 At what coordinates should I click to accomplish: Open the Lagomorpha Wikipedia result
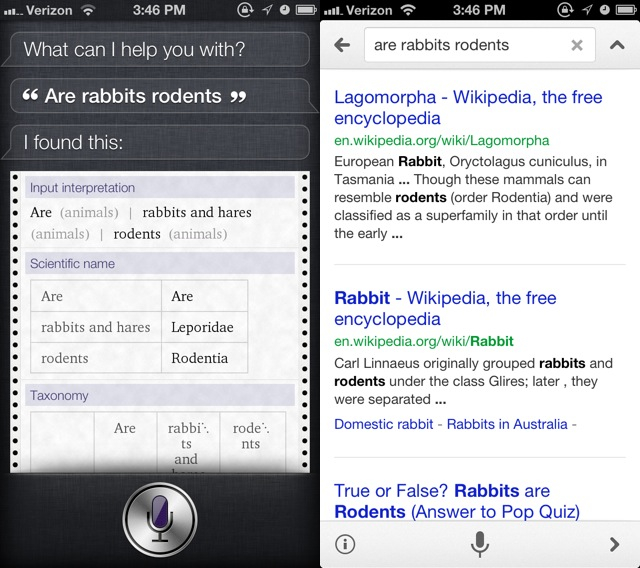pyautogui.click(x=468, y=108)
